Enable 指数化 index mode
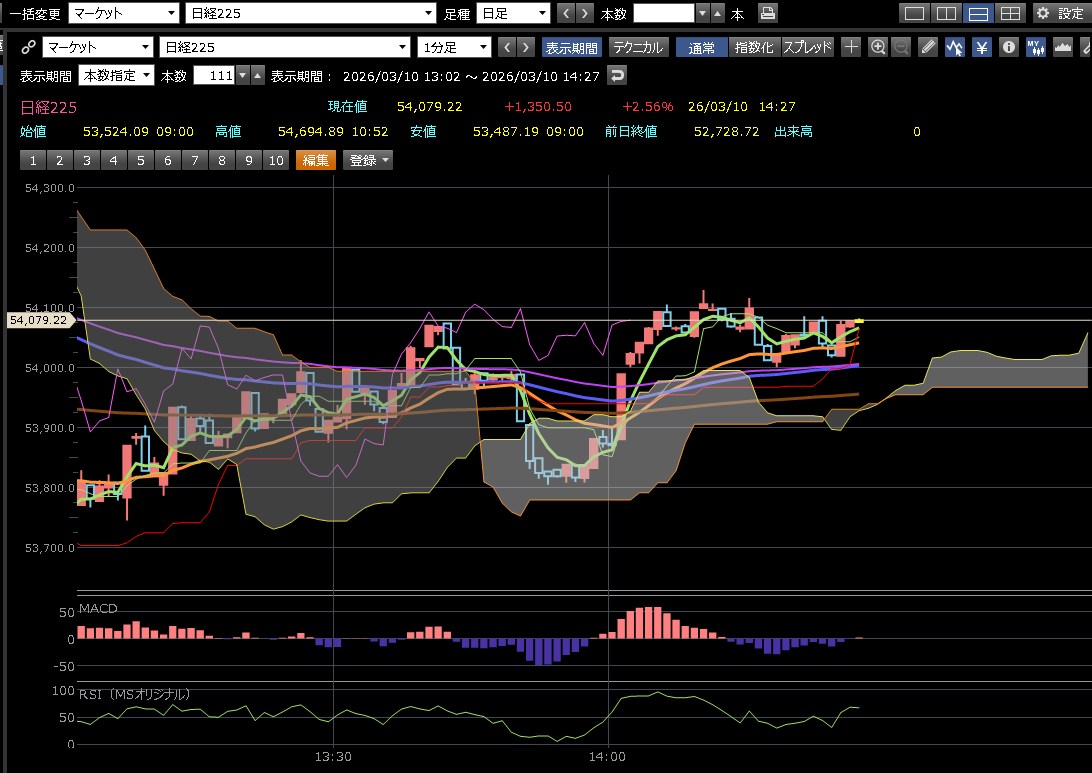Viewport: 1092px width, 773px height. [753, 47]
